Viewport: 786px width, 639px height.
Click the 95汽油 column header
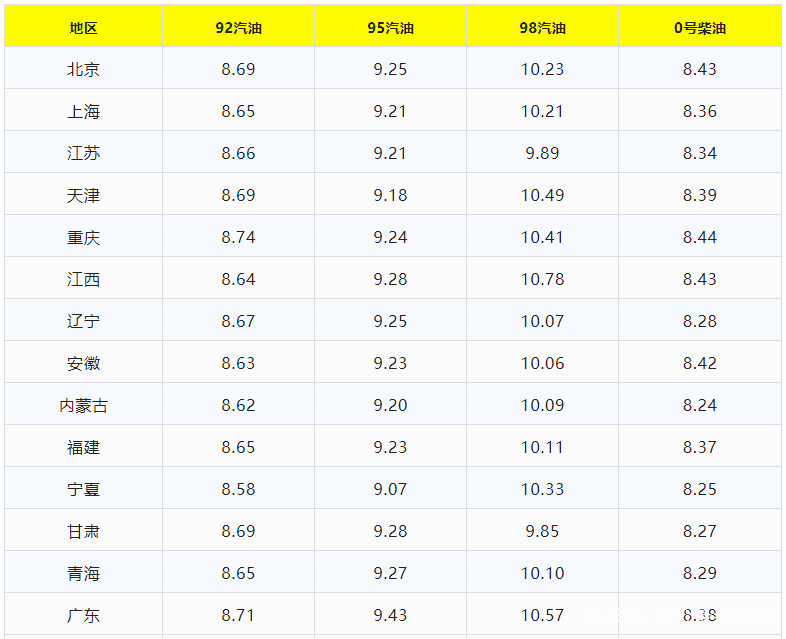coord(390,28)
